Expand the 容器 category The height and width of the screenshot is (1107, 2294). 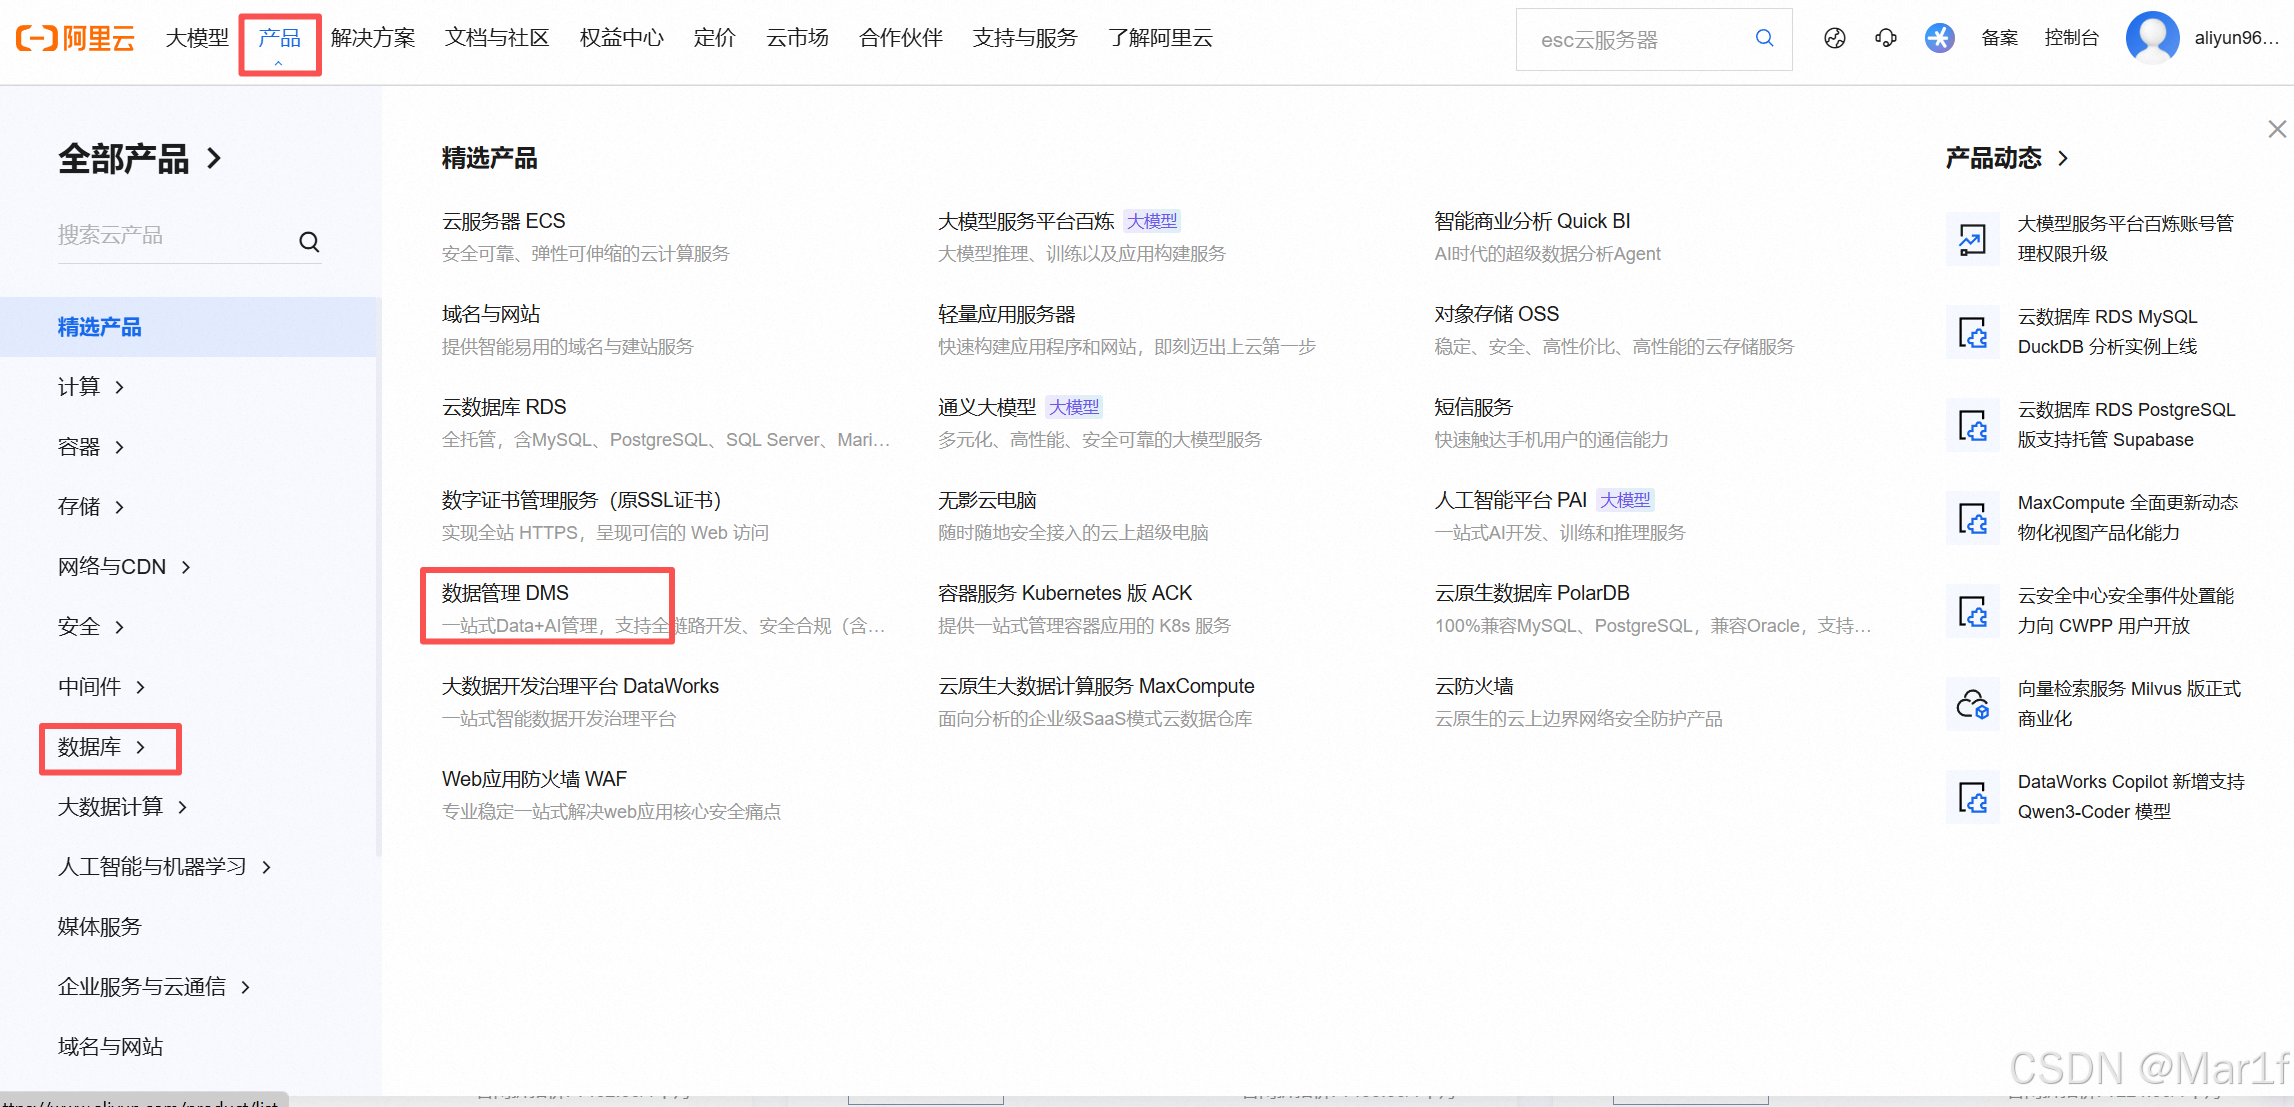pyautogui.click(x=91, y=447)
